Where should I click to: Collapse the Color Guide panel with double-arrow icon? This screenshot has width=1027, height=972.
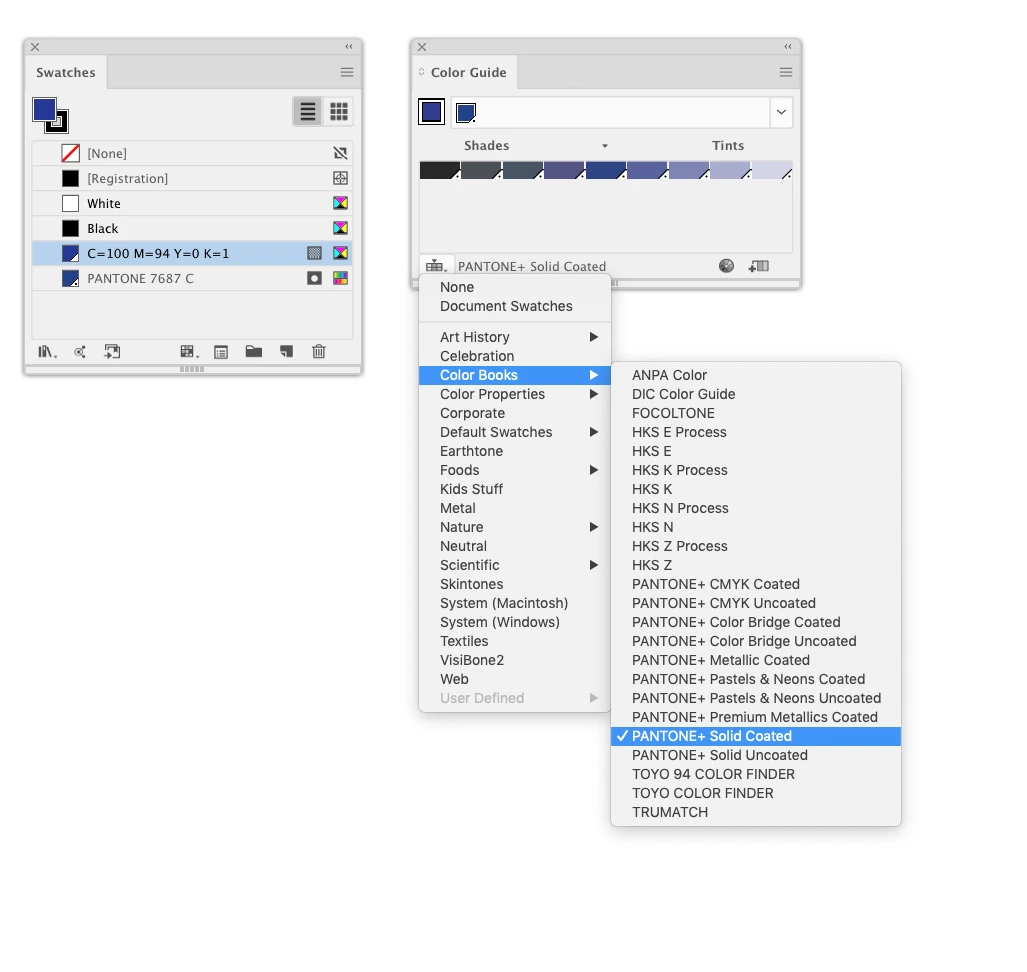click(x=788, y=47)
